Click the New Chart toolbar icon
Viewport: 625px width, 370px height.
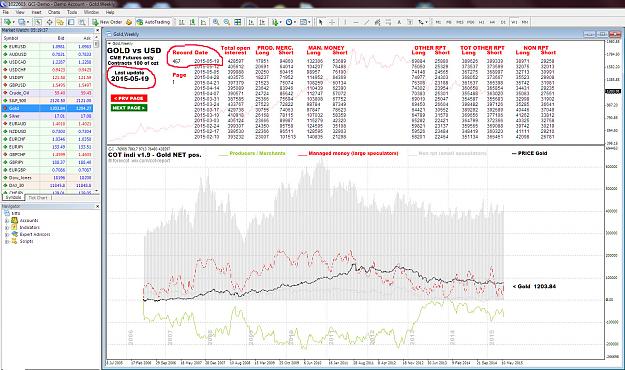click(x=8, y=22)
